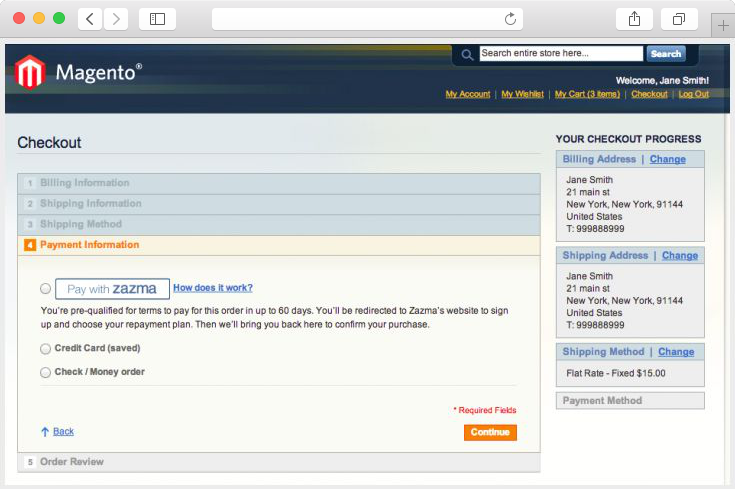Select the Check / Money order radio option
The width and height of the screenshot is (735, 489).
tap(45, 373)
